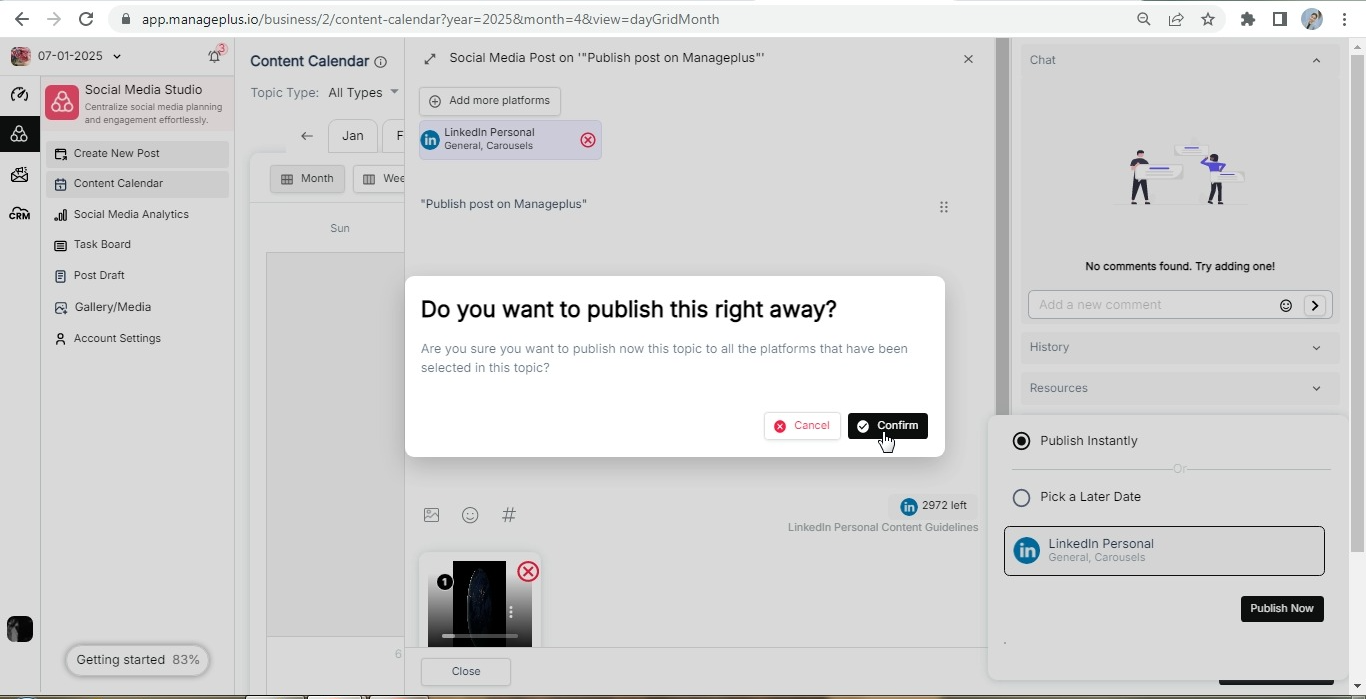Screen dimensions: 1366x699
Task: Open the mail module icon in left rail
Action: [x=19, y=175]
